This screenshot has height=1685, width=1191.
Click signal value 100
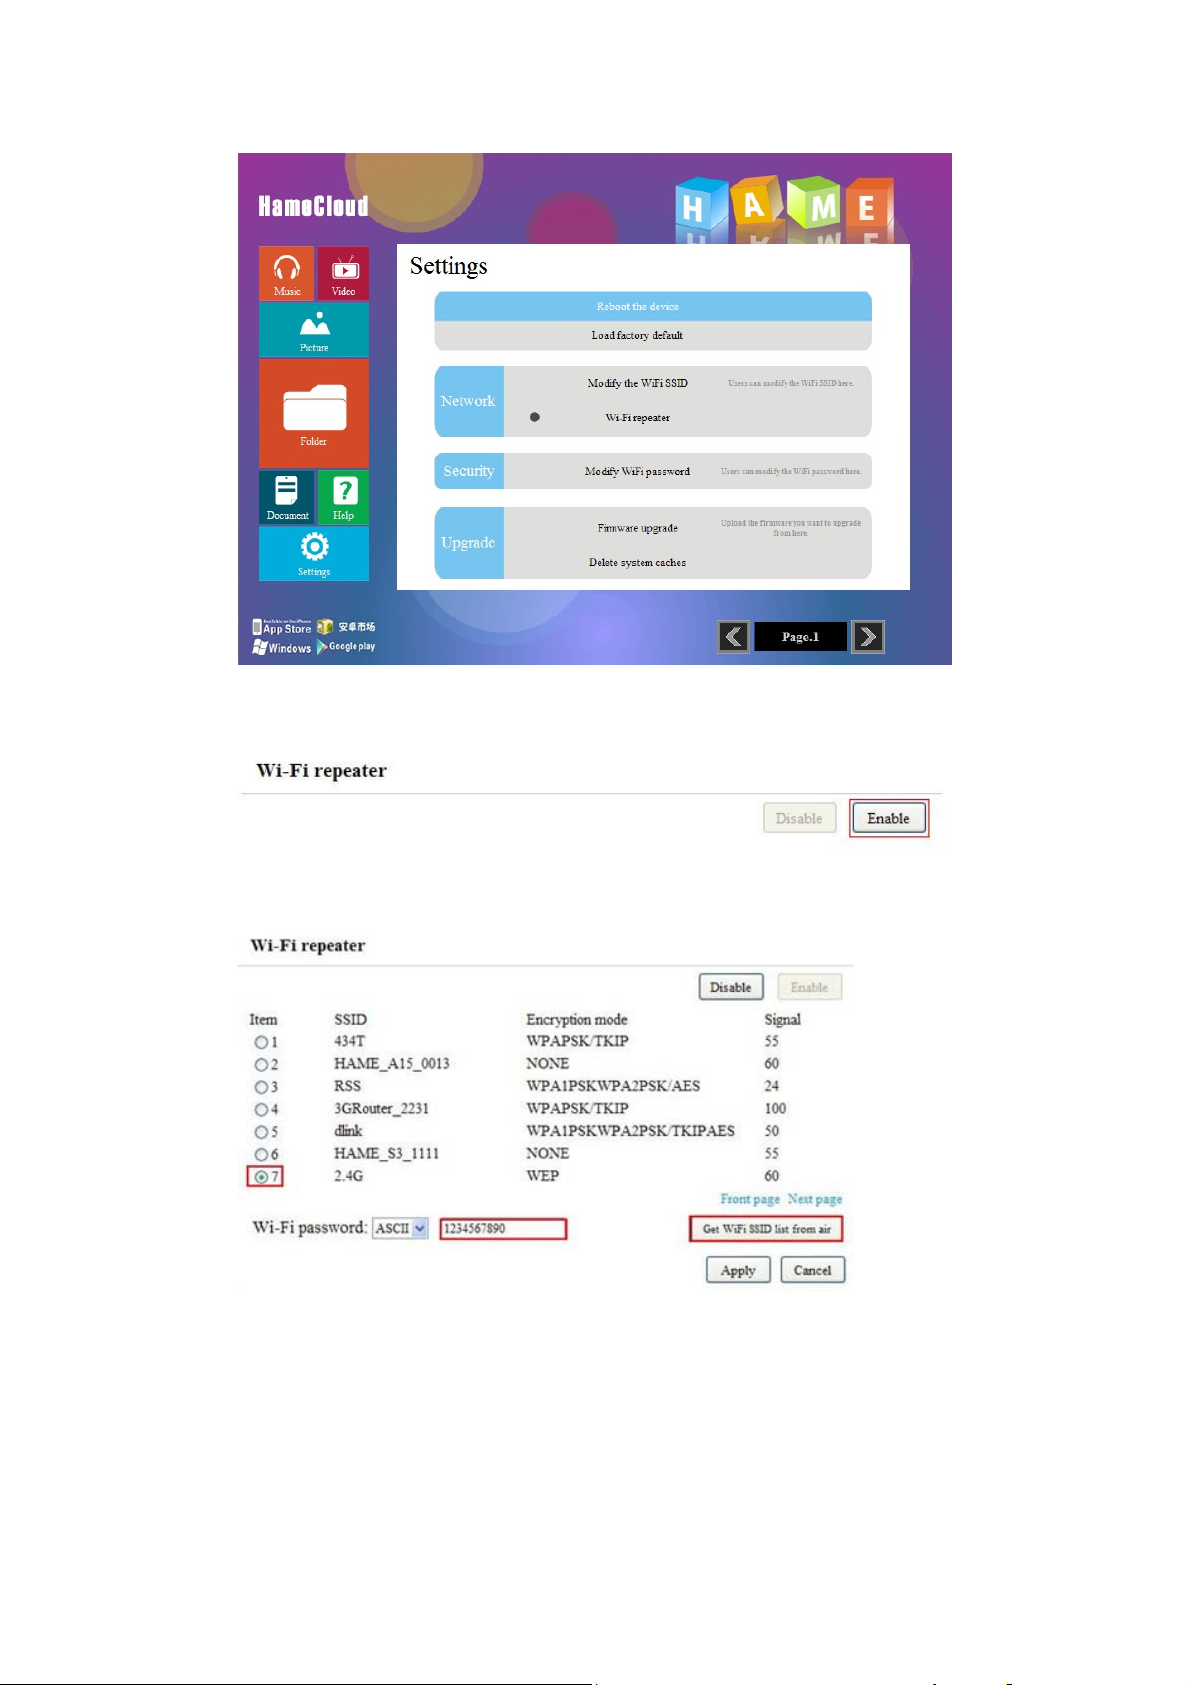(775, 1109)
